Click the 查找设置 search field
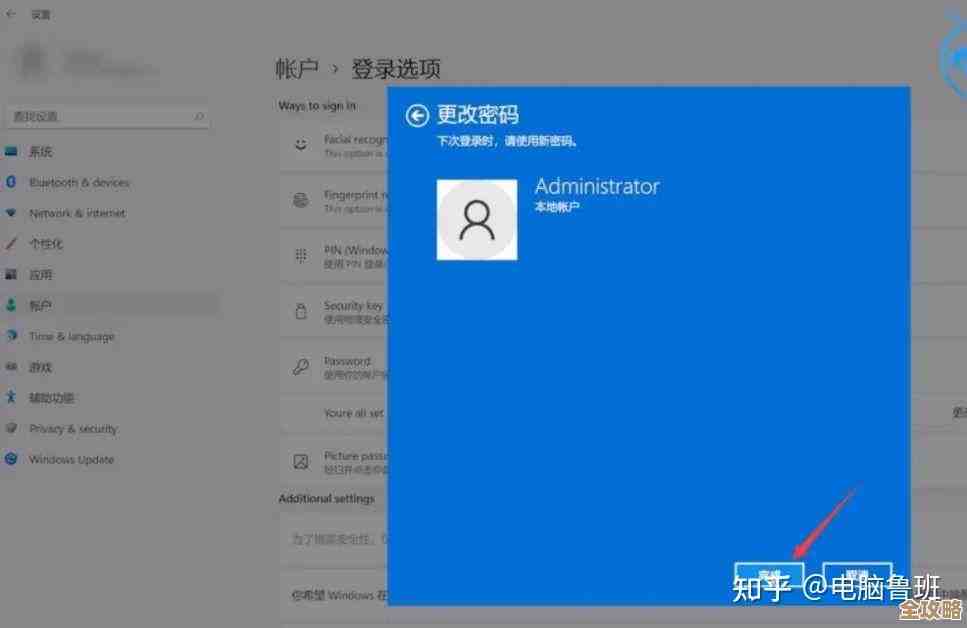 pyautogui.click(x=108, y=116)
